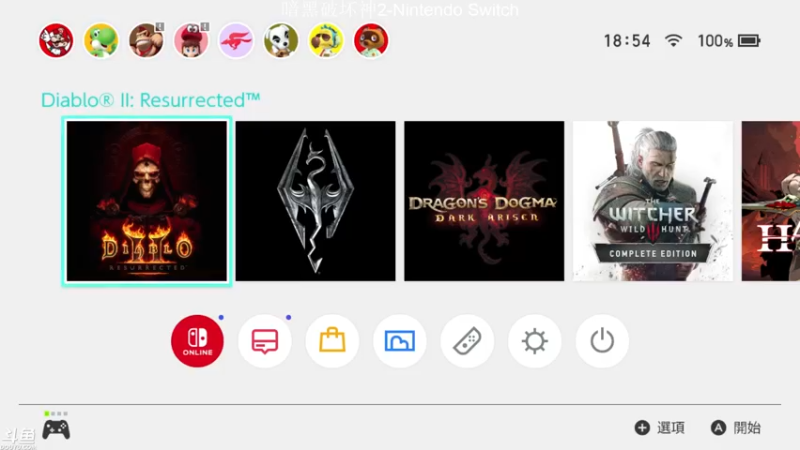Open Nintendo Switch Online
The height and width of the screenshot is (450, 800).
coord(197,341)
